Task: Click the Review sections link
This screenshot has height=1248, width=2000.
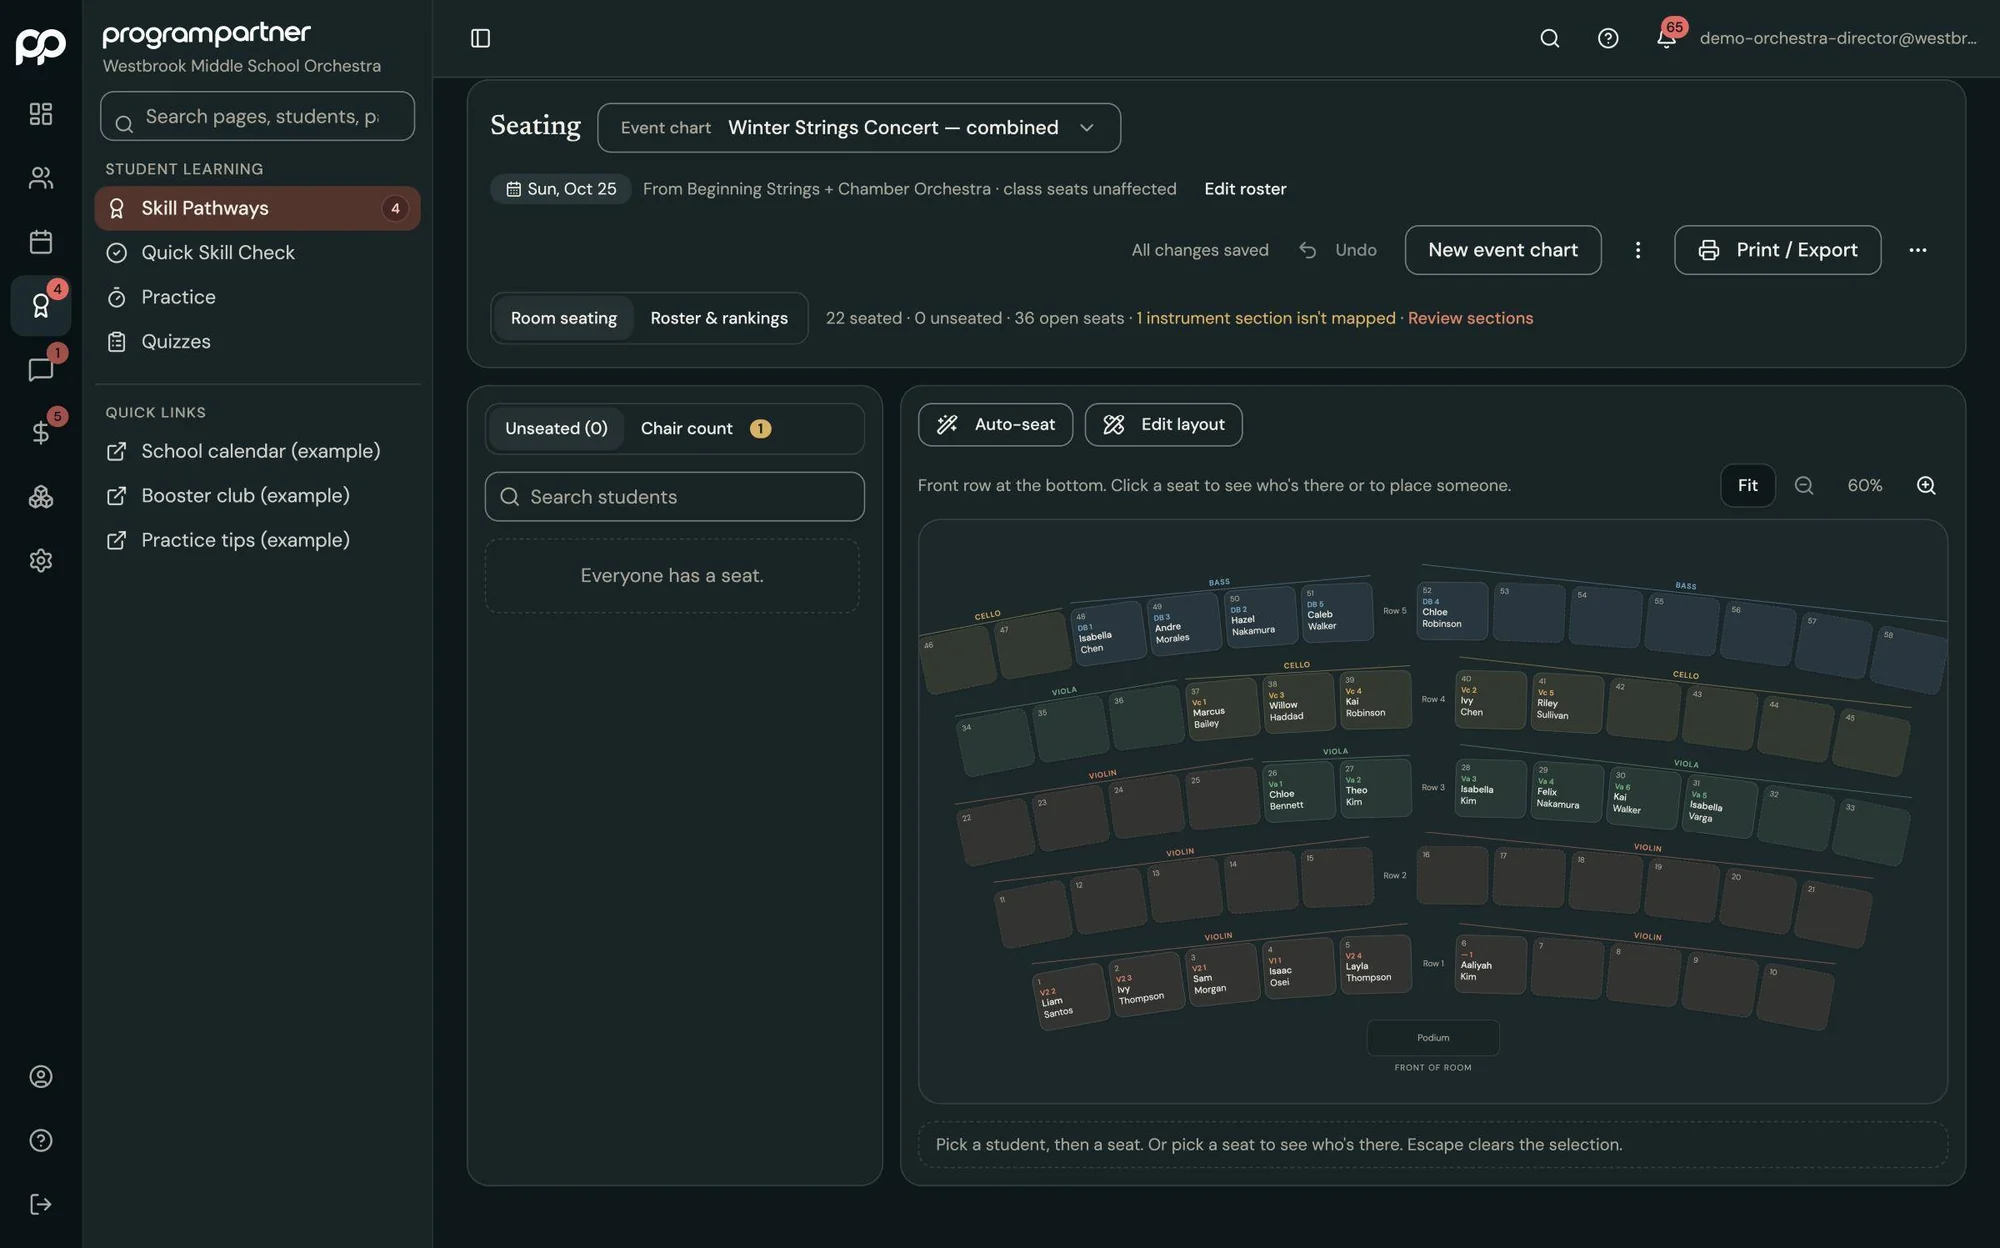Action: click(x=1470, y=318)
